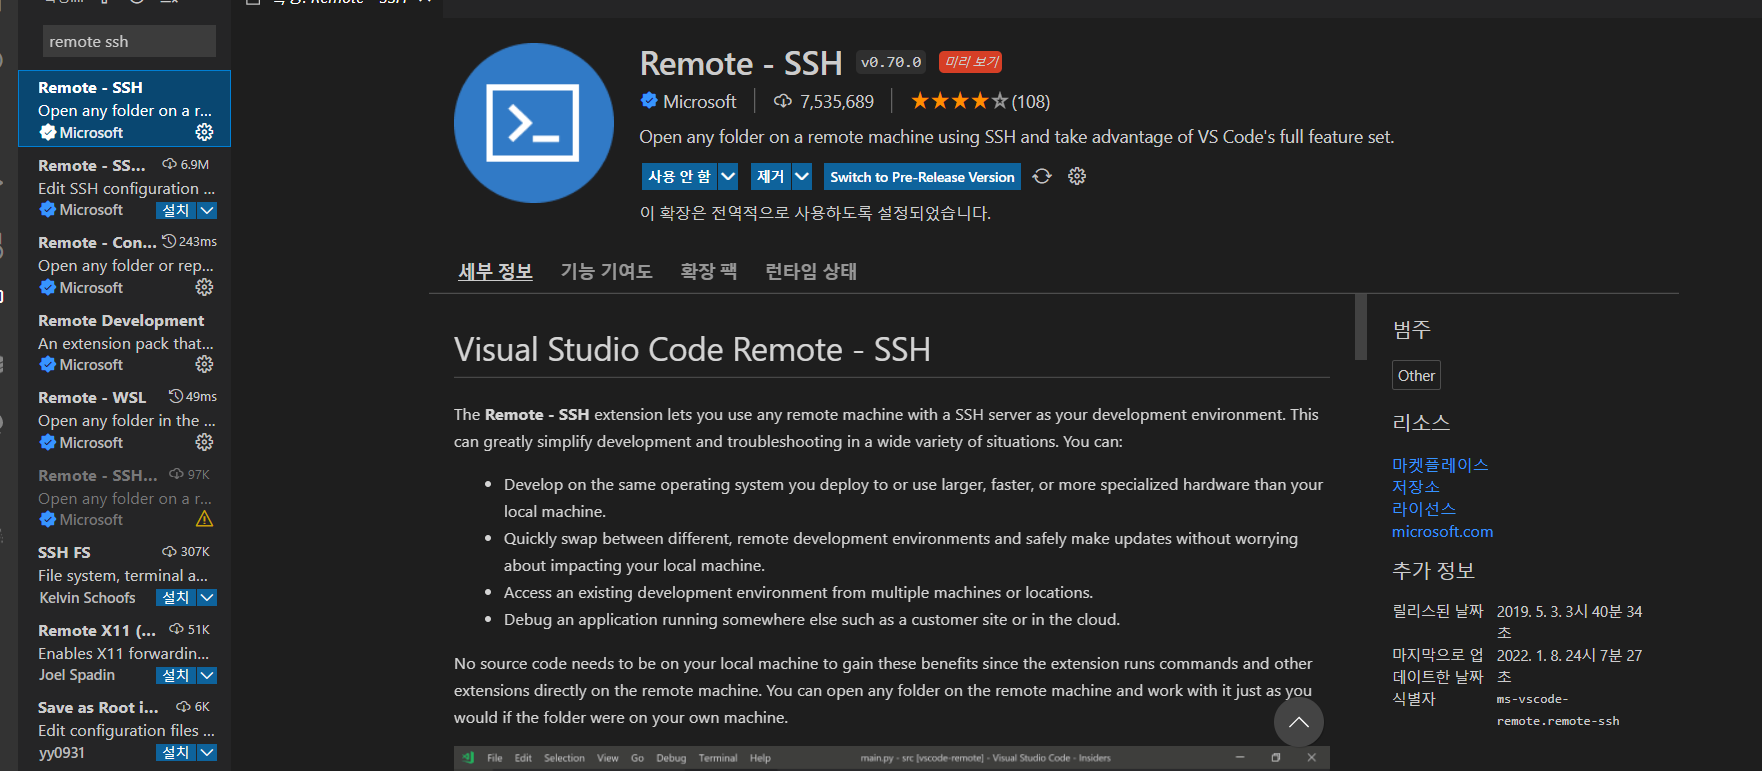
Task: Click 제거 uninstall button
Action: click(x=771, y=176)
